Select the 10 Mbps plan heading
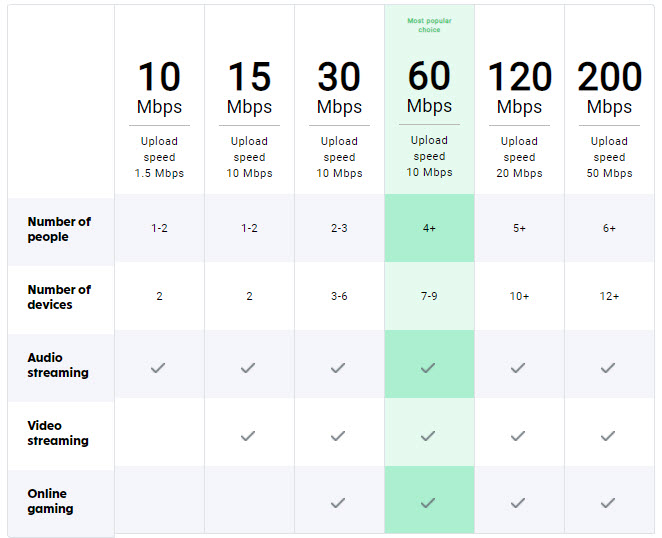This screenshot has width=662, height=538. (x=159, y=86)
